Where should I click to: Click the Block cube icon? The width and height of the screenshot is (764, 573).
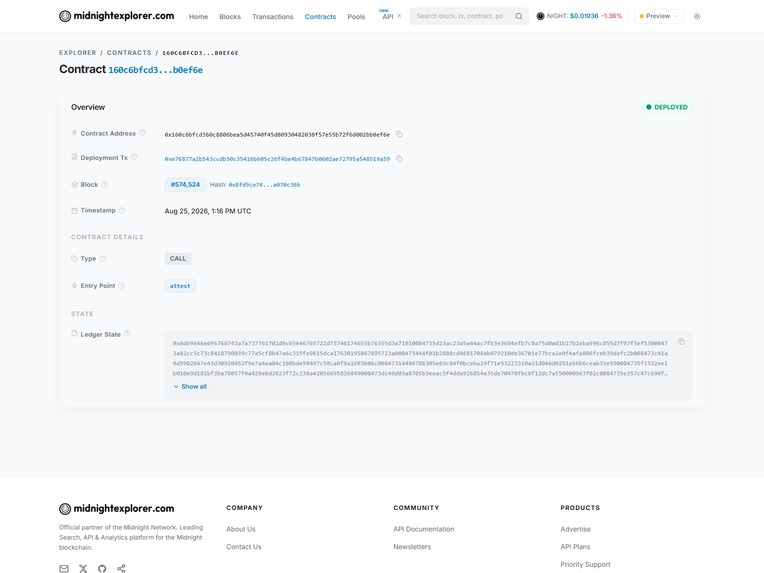[x=74, y=185]
